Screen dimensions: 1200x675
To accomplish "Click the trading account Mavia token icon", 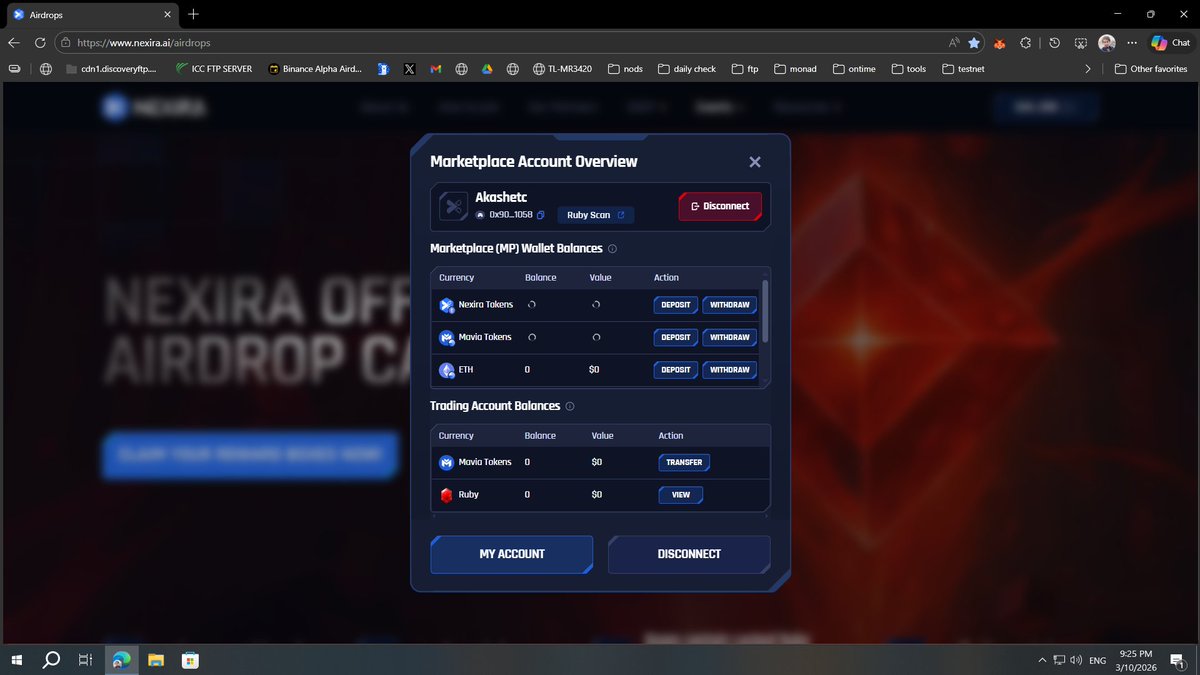I will point(447,462).
